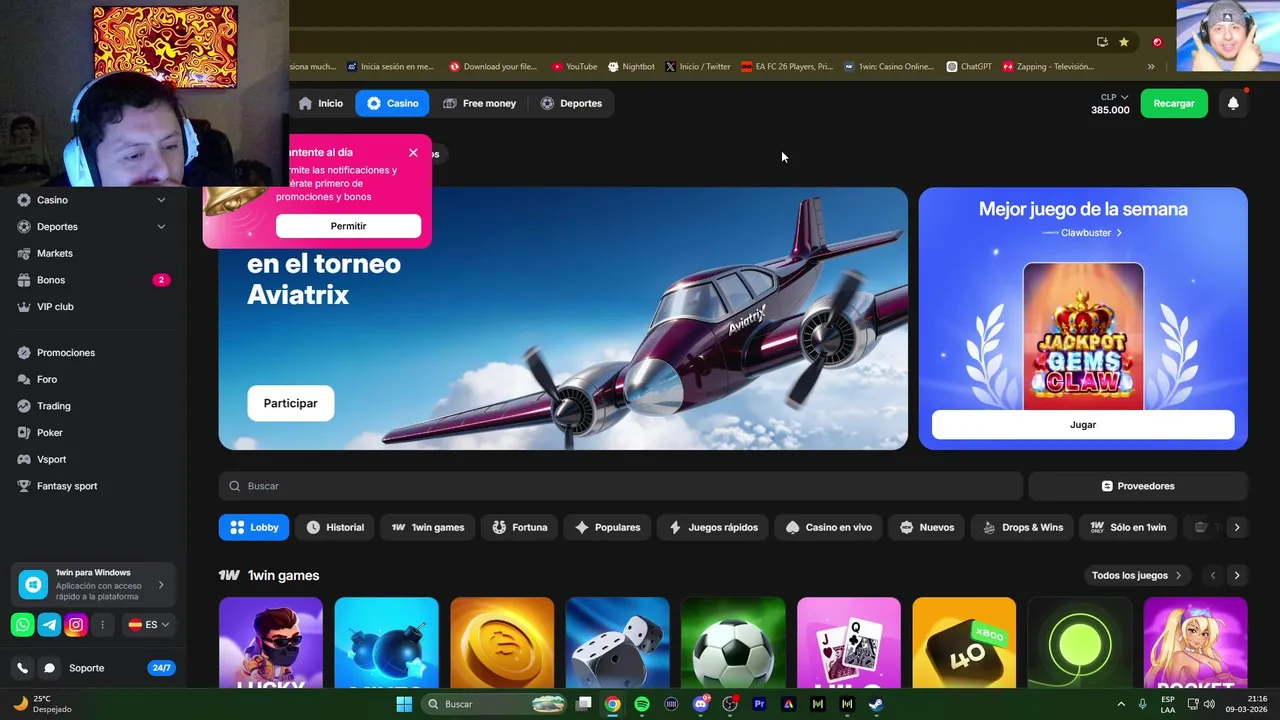Open the Telegram social icon

tap(49, 625)
